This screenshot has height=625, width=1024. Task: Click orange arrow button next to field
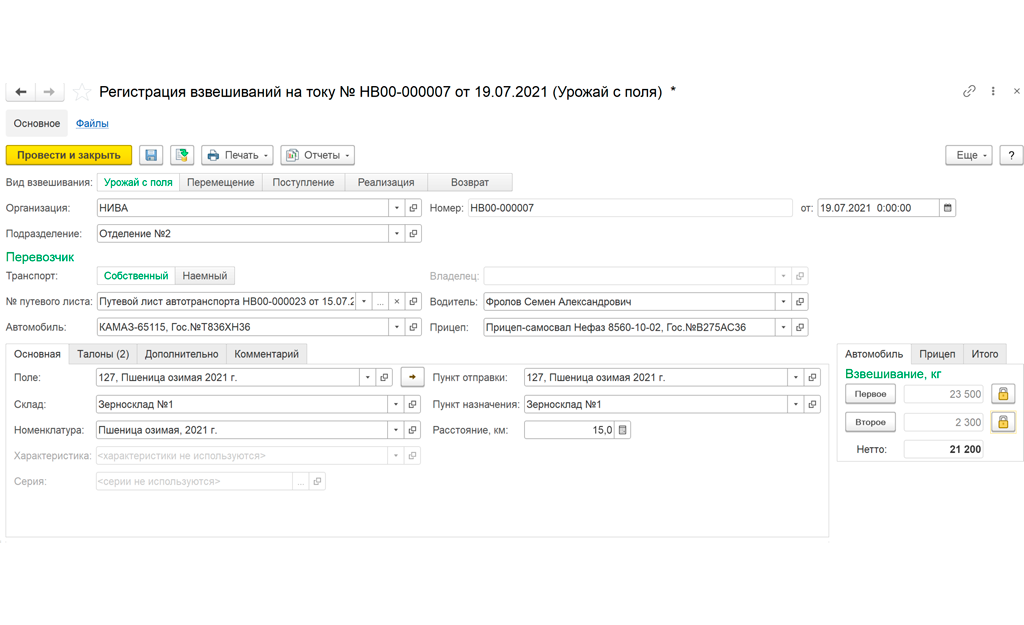coord(412,377)
